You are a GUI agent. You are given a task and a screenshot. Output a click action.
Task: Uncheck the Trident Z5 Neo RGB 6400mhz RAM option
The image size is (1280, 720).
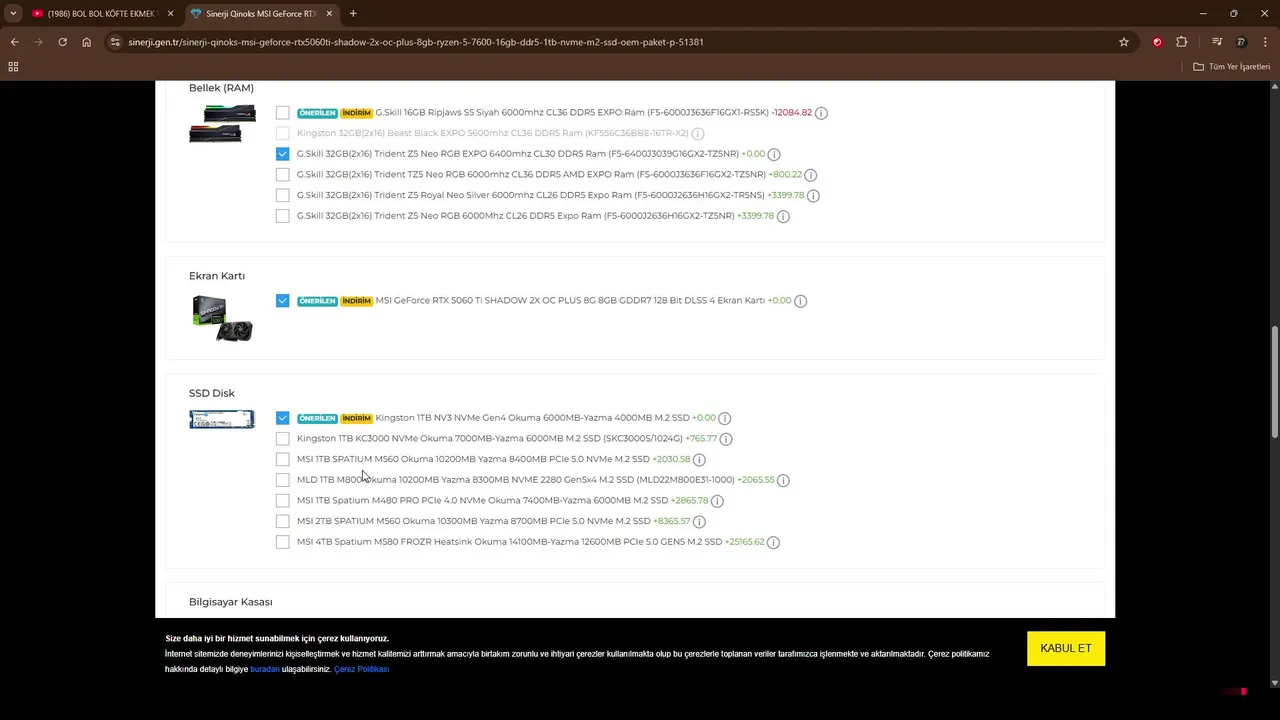(x=283, y=154)
